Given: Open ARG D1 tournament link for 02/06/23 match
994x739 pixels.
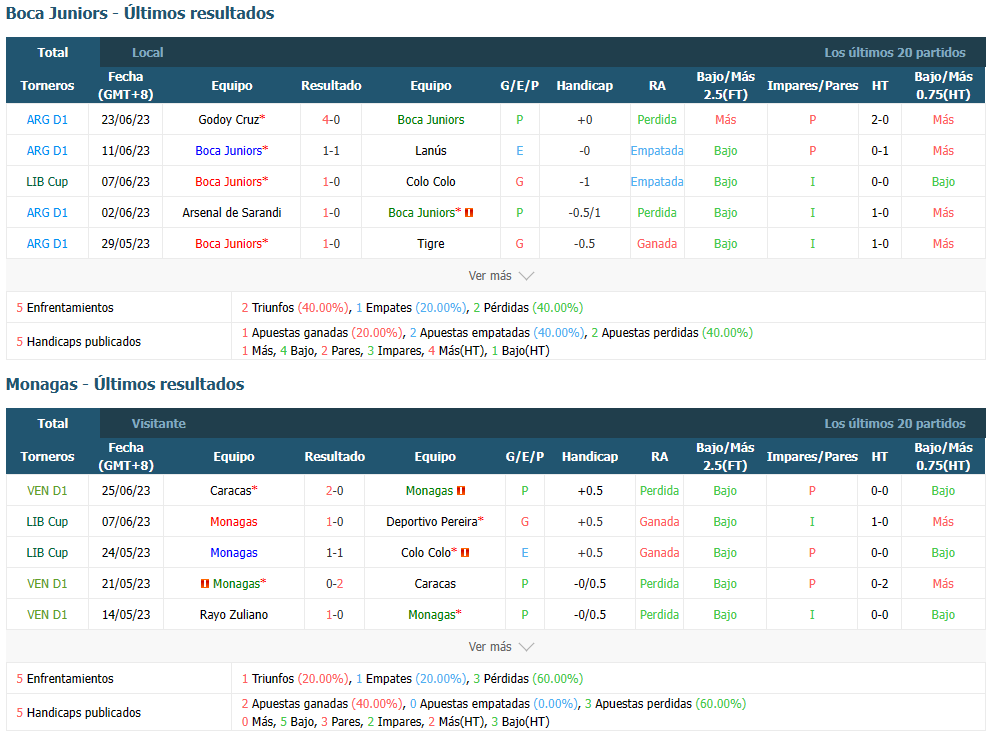Looking at the screenshot, I should click(47, 213).
